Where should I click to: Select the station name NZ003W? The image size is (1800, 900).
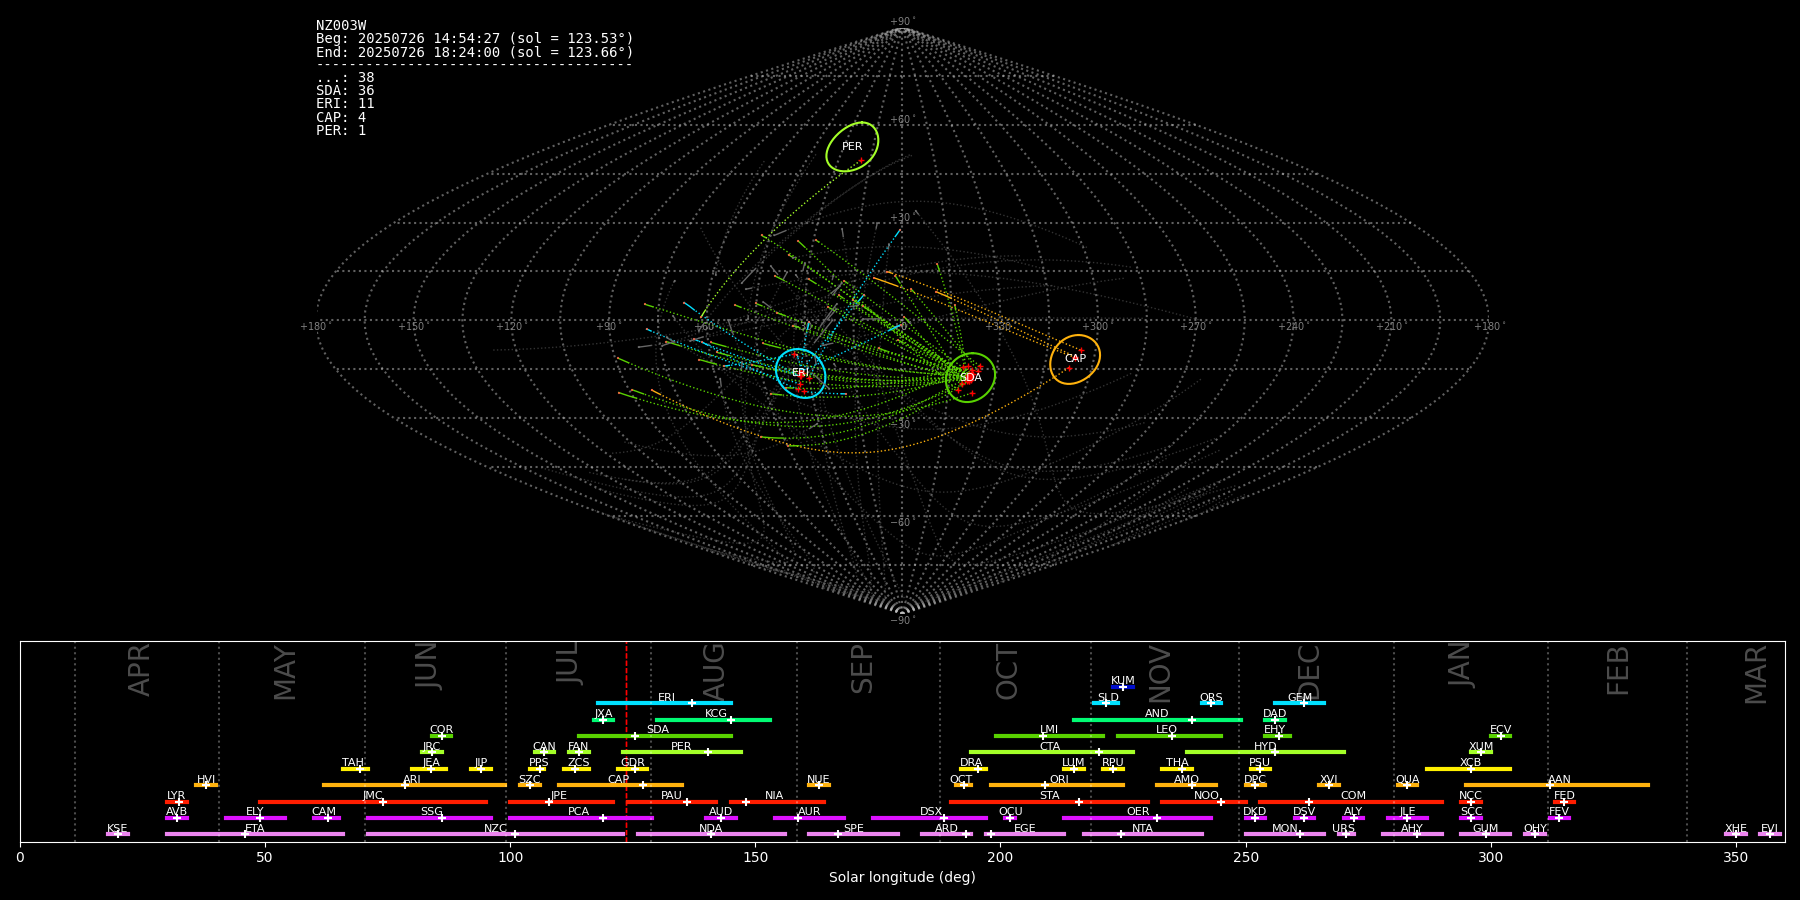click(x=341, y=26)
